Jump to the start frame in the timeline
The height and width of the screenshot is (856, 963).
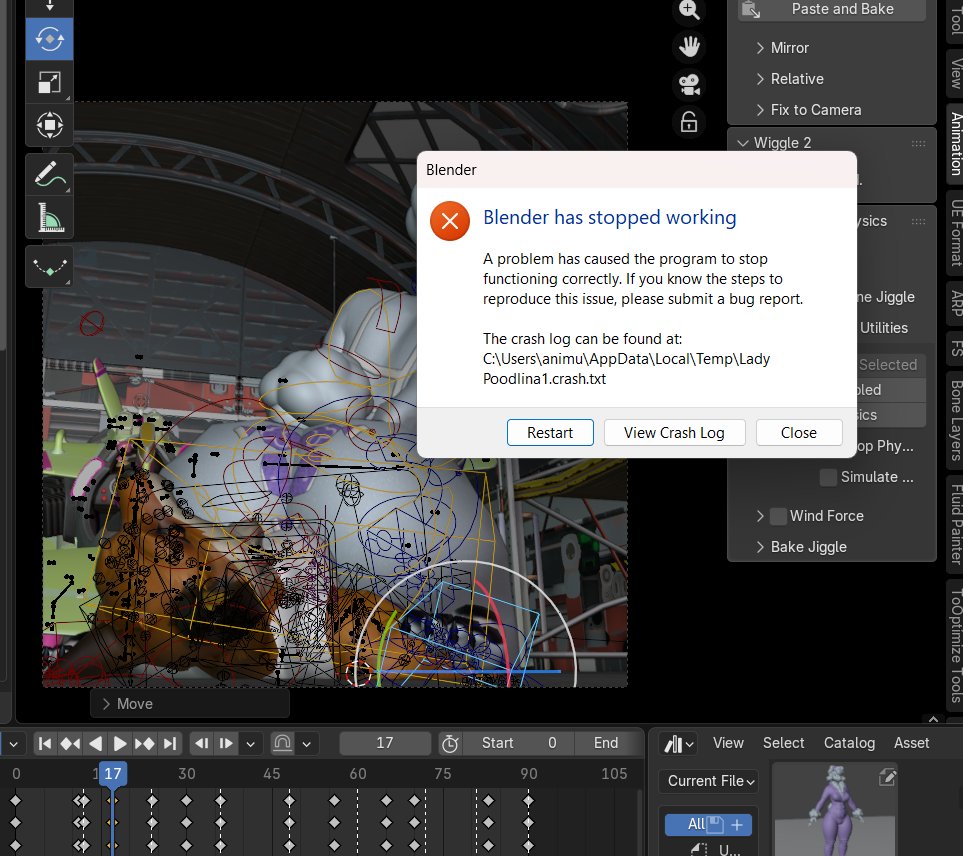click(x=45, y=744)
